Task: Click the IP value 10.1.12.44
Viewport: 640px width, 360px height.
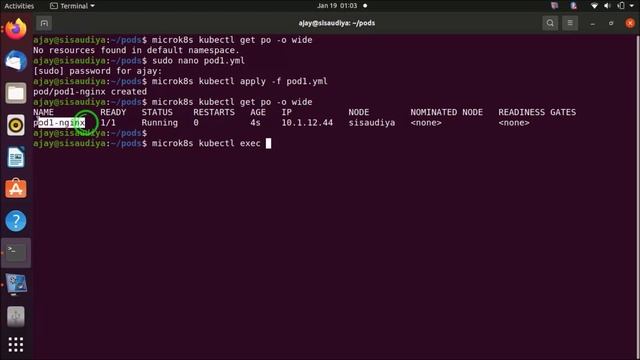Action: (307, 122)
